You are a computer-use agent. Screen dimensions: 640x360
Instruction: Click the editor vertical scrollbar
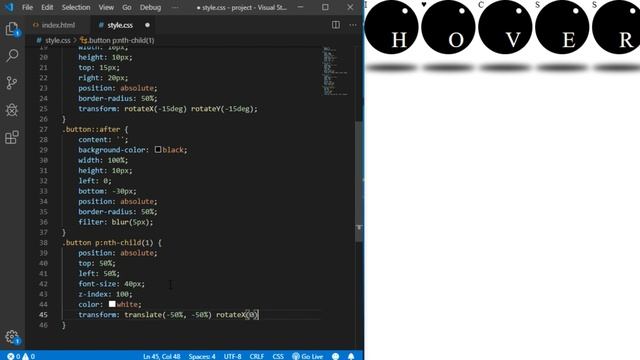[x=359, y=182]
